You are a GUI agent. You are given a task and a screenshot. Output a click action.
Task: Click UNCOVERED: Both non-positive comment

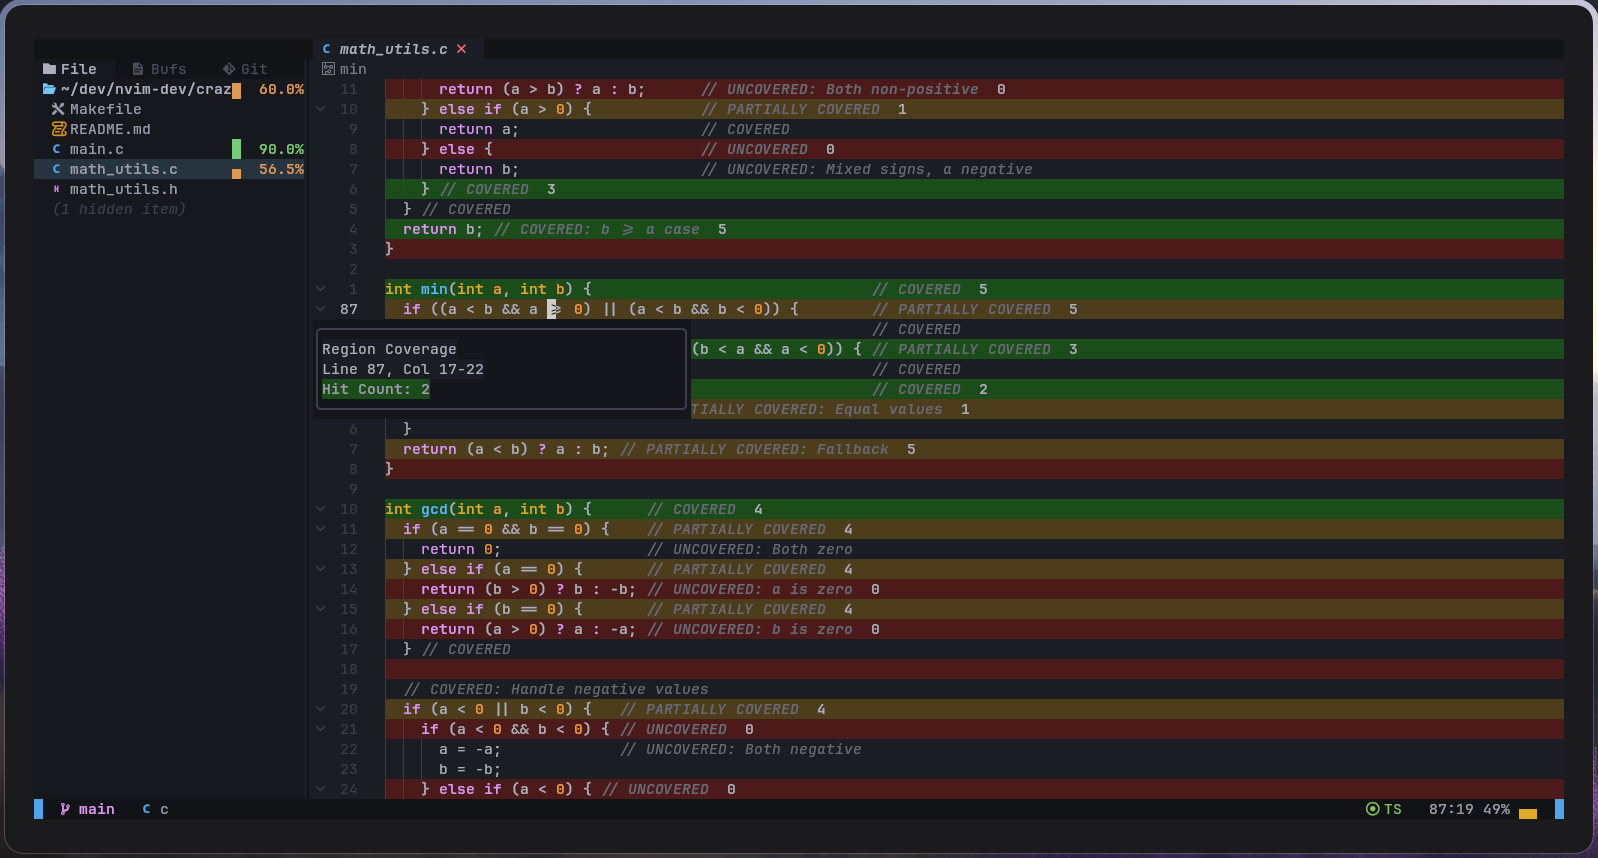coord(840,89)
